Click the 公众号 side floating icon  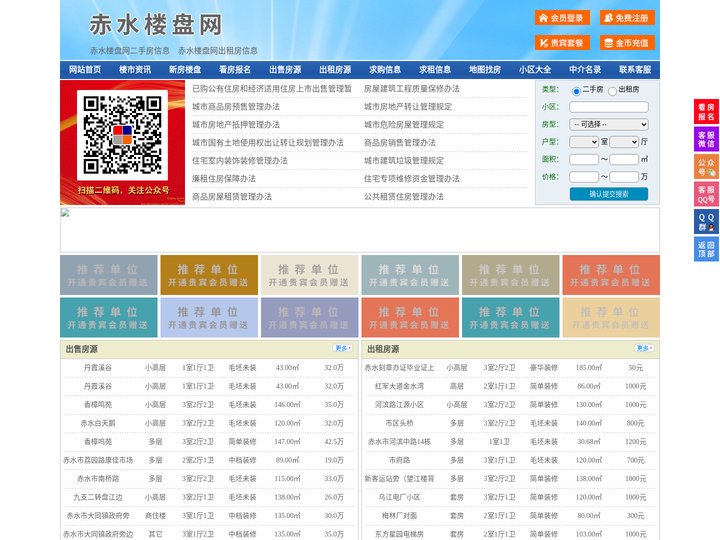(706, 167)
